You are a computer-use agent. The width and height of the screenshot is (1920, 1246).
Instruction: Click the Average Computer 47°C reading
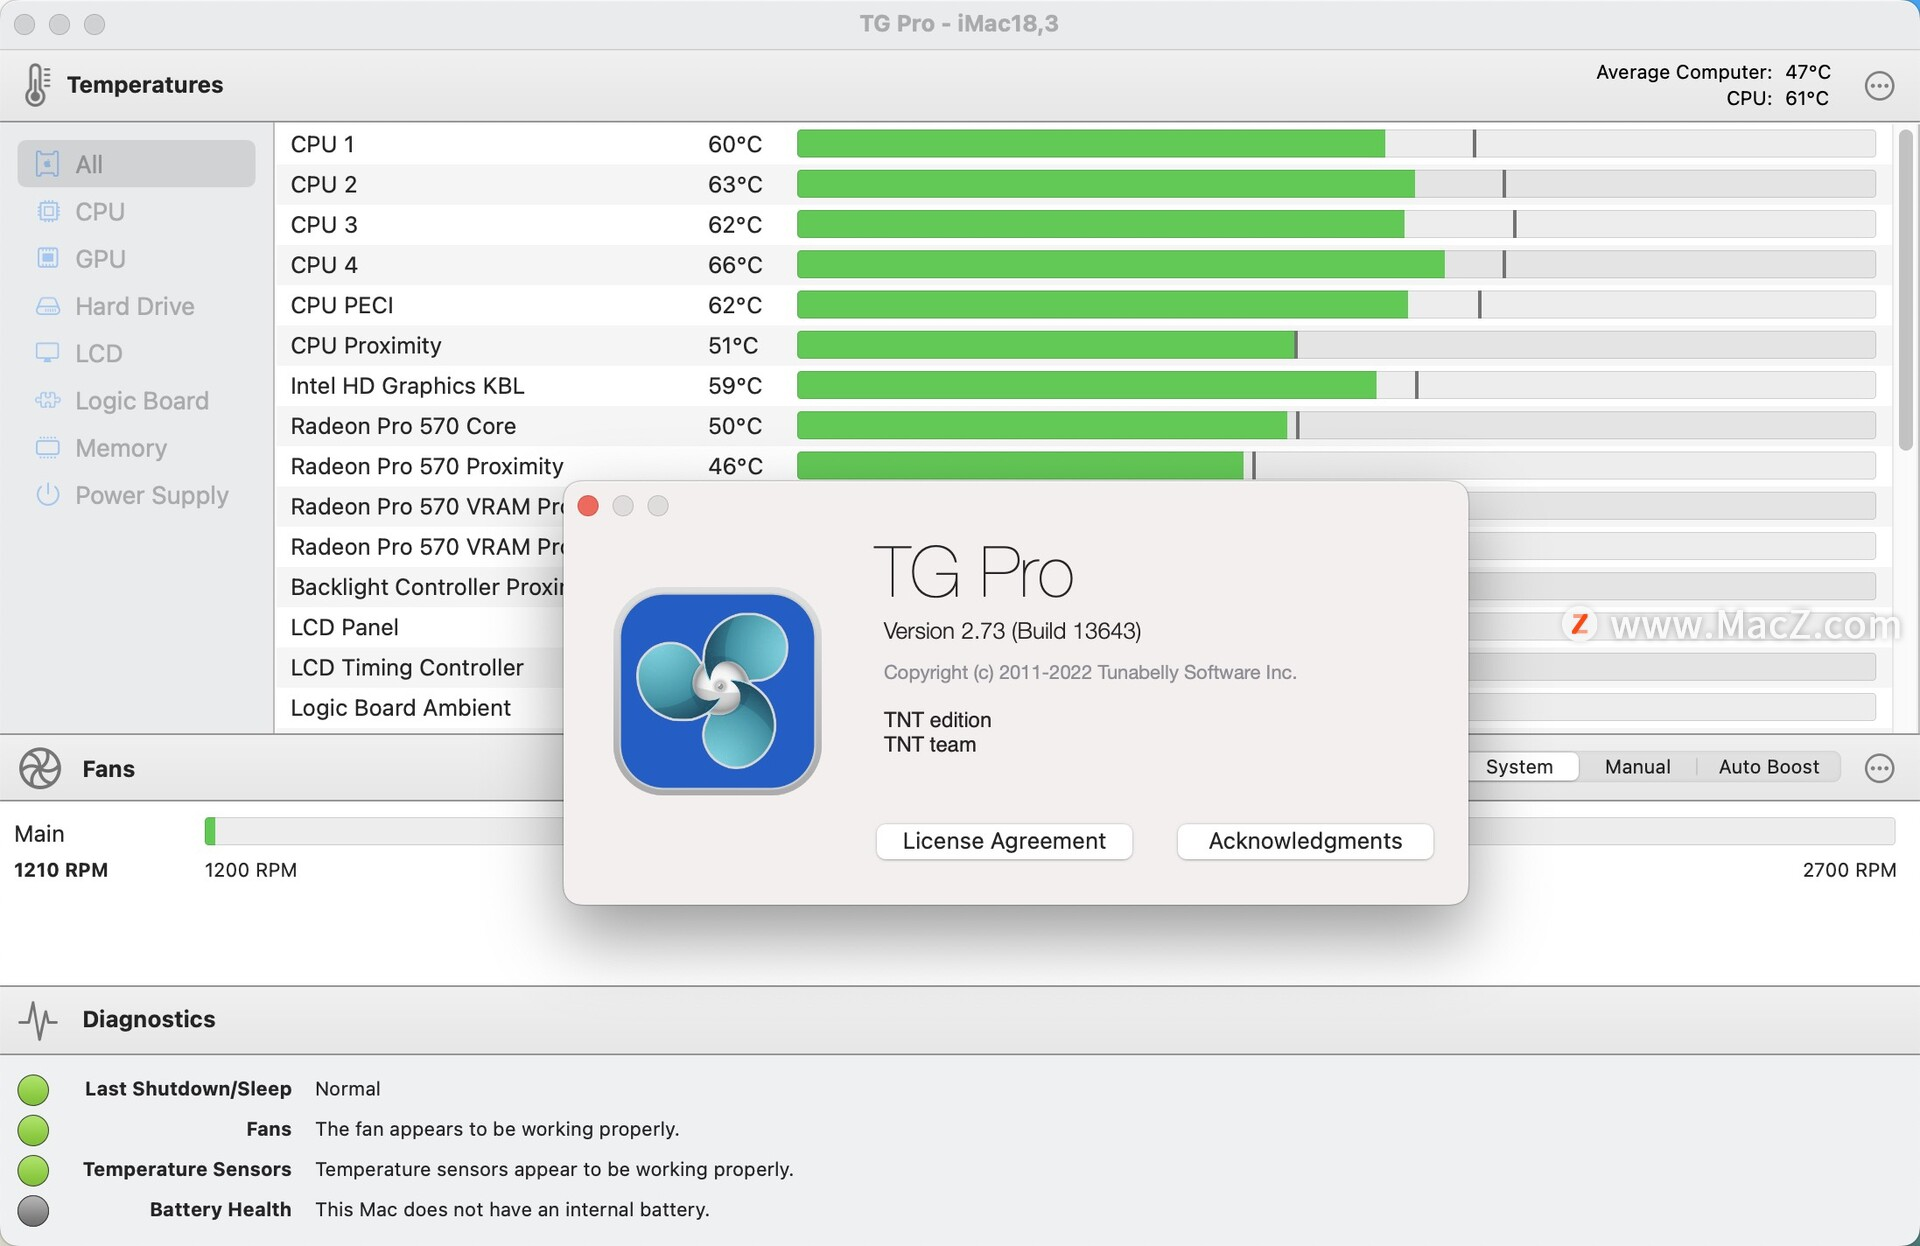[x=1713, y=72]
